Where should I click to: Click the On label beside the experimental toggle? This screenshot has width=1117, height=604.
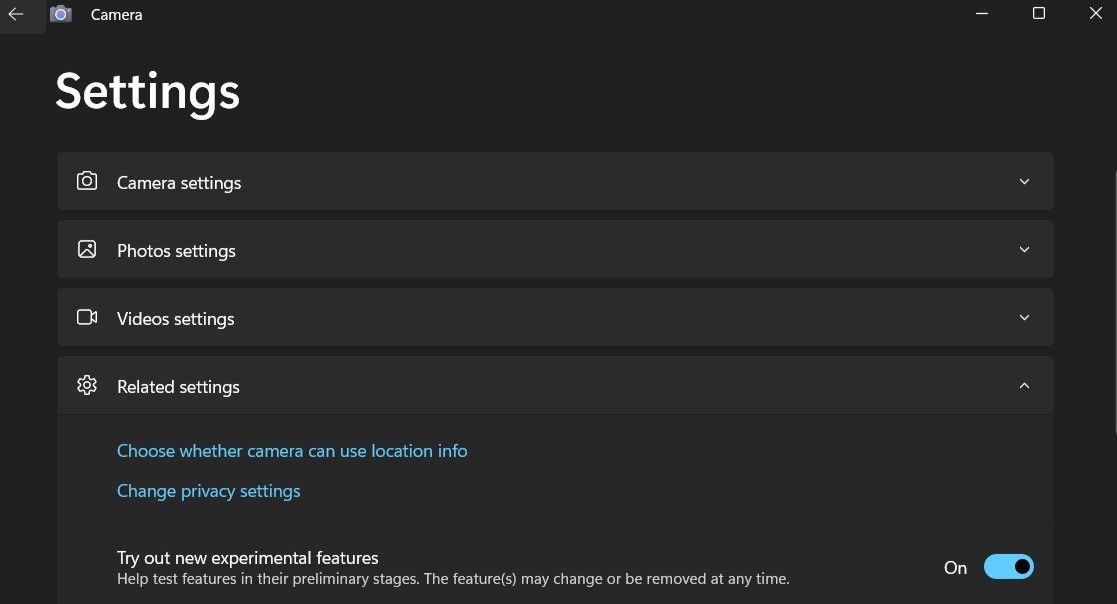click(955, 567)
